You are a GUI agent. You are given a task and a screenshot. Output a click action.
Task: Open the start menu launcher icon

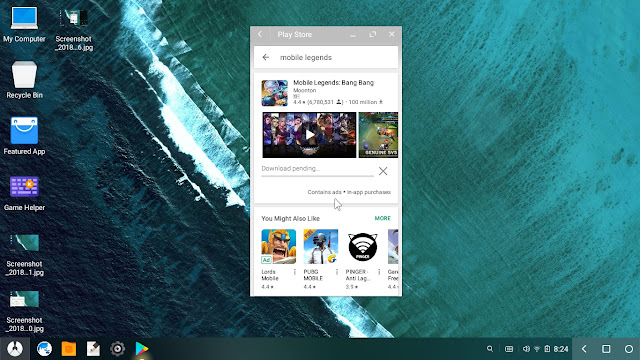pos(15,349)
